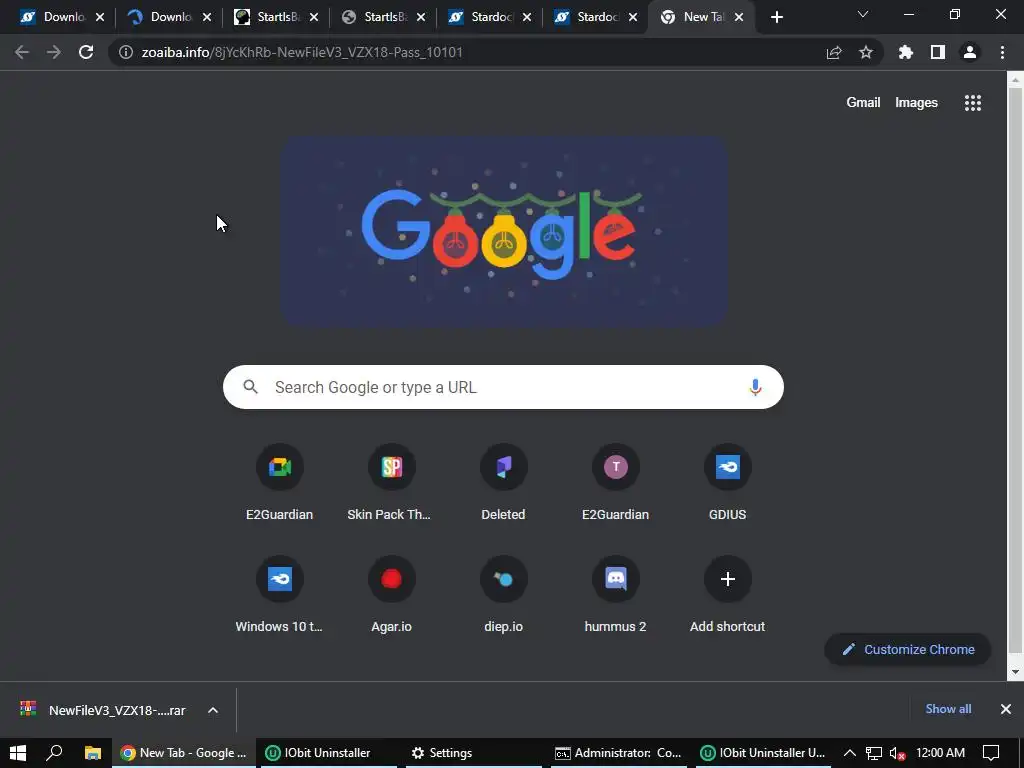
Task: Open the diep.io shortcut
Action: [503, 594]
